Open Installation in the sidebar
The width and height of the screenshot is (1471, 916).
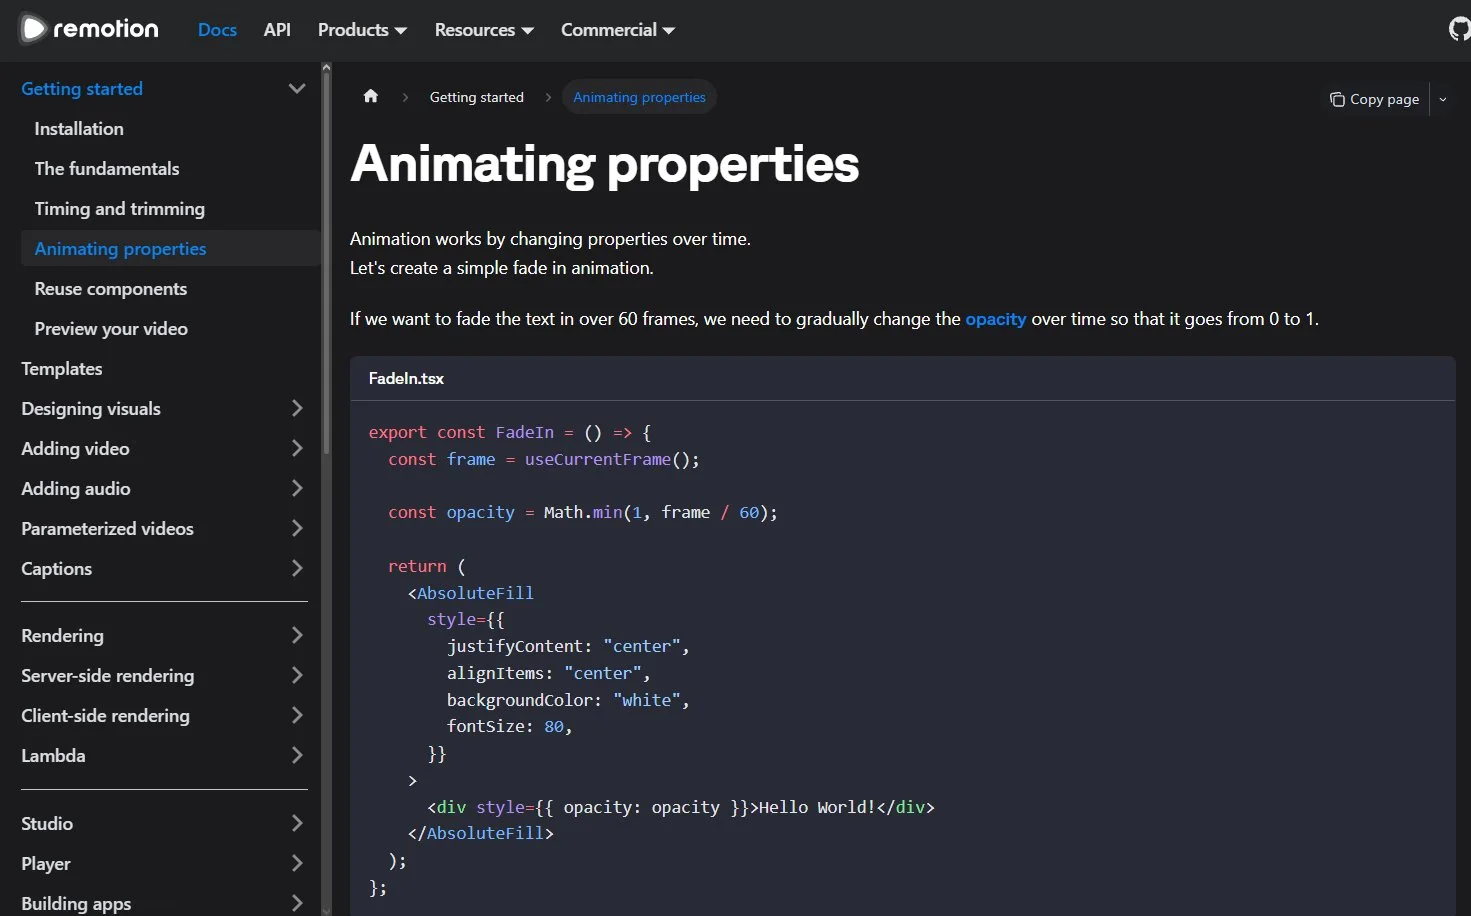point(79,129)
